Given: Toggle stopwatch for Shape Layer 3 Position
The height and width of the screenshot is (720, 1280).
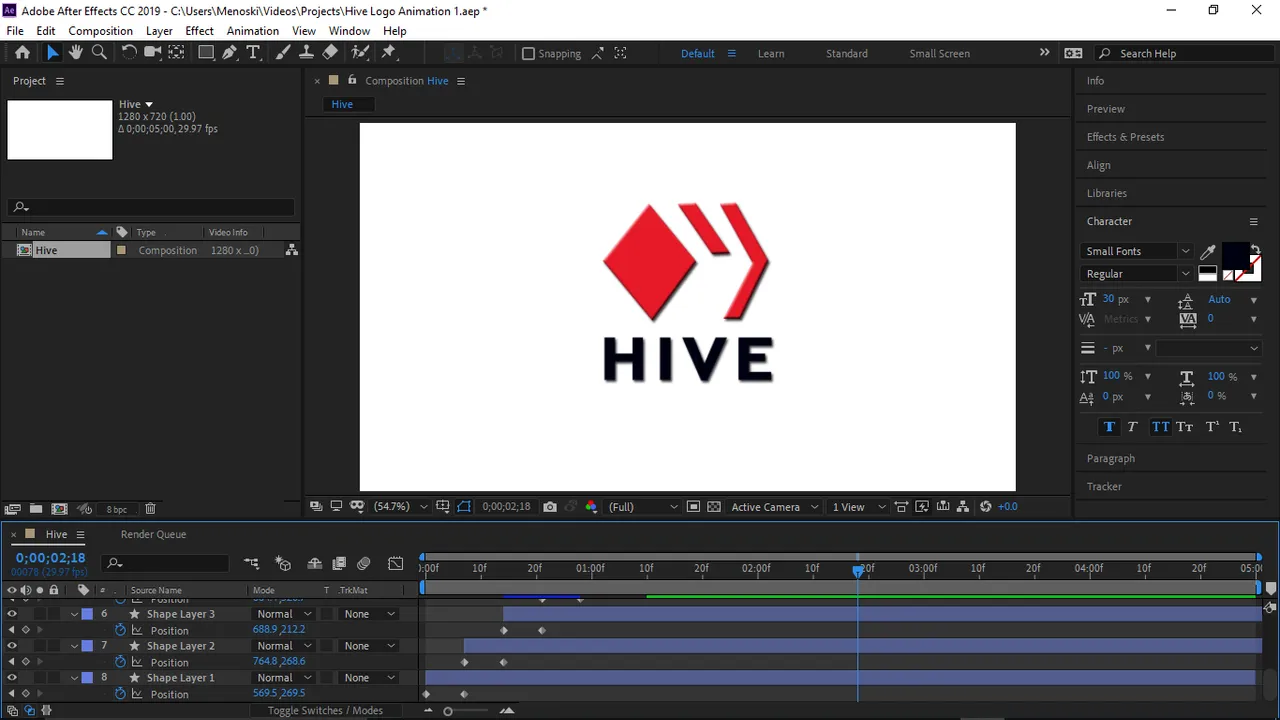Looking at the screenshot, I should coord(120,630).
